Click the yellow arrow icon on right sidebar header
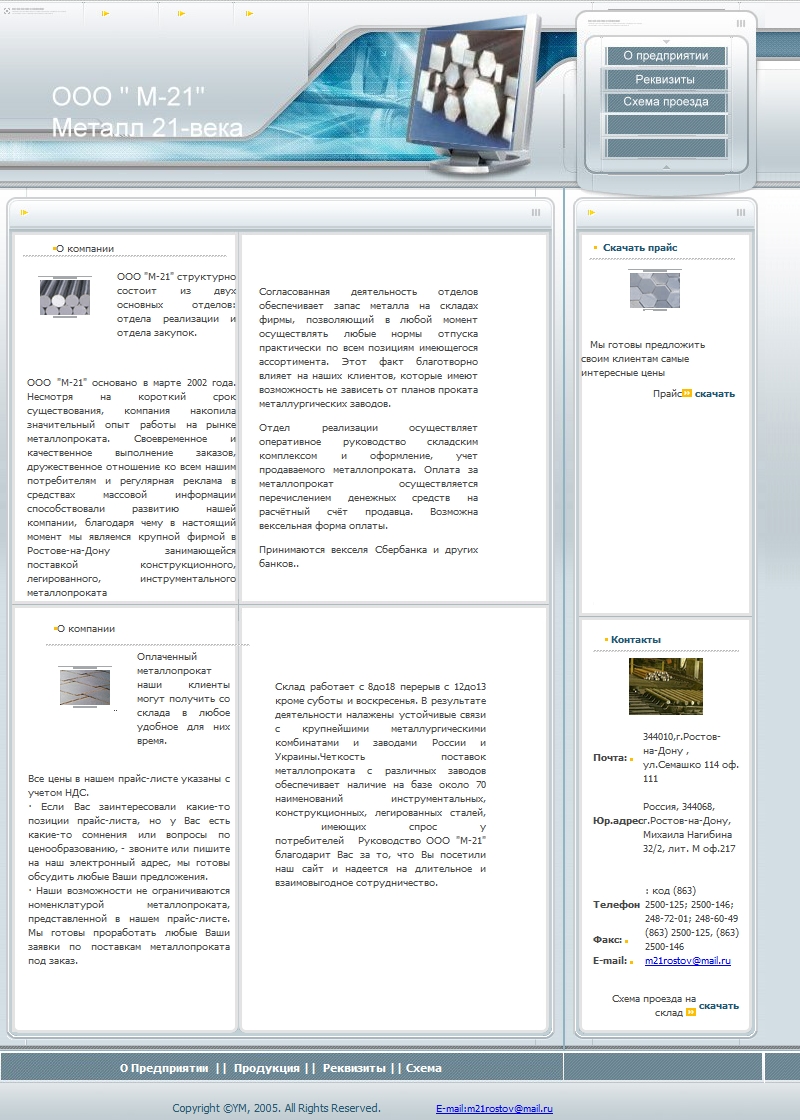Viewport: 800px width, 1120px height. (x=591, y=212)
